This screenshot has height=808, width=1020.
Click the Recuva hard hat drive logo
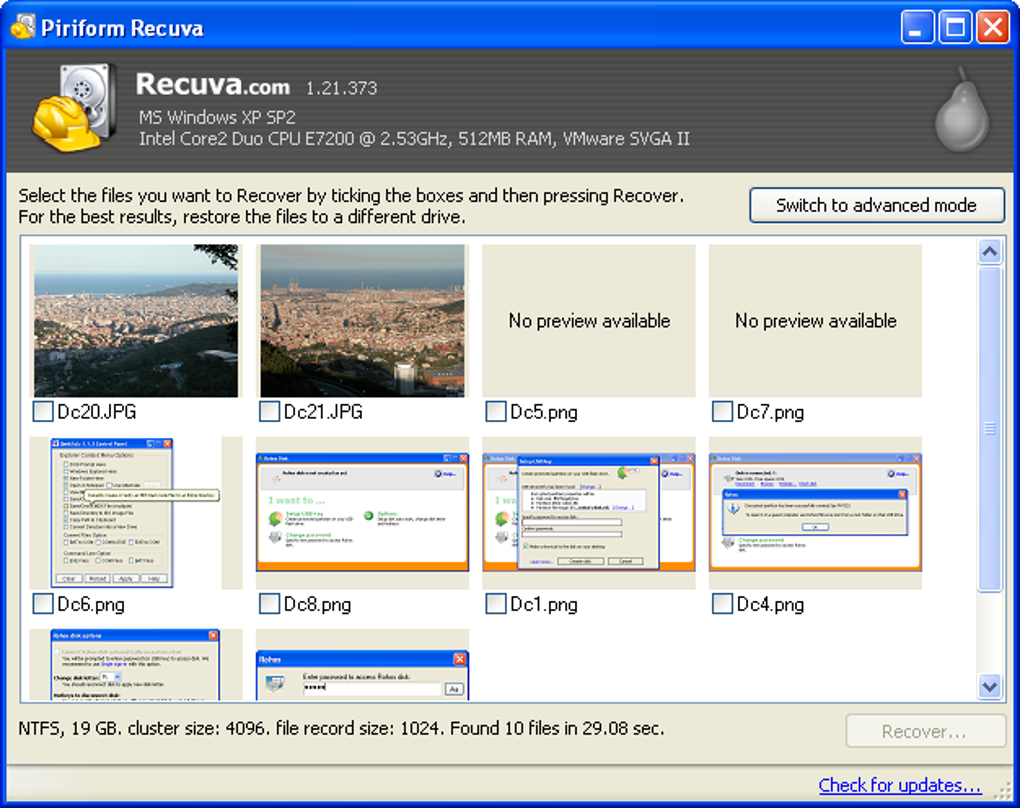click(x=75, y=107)
